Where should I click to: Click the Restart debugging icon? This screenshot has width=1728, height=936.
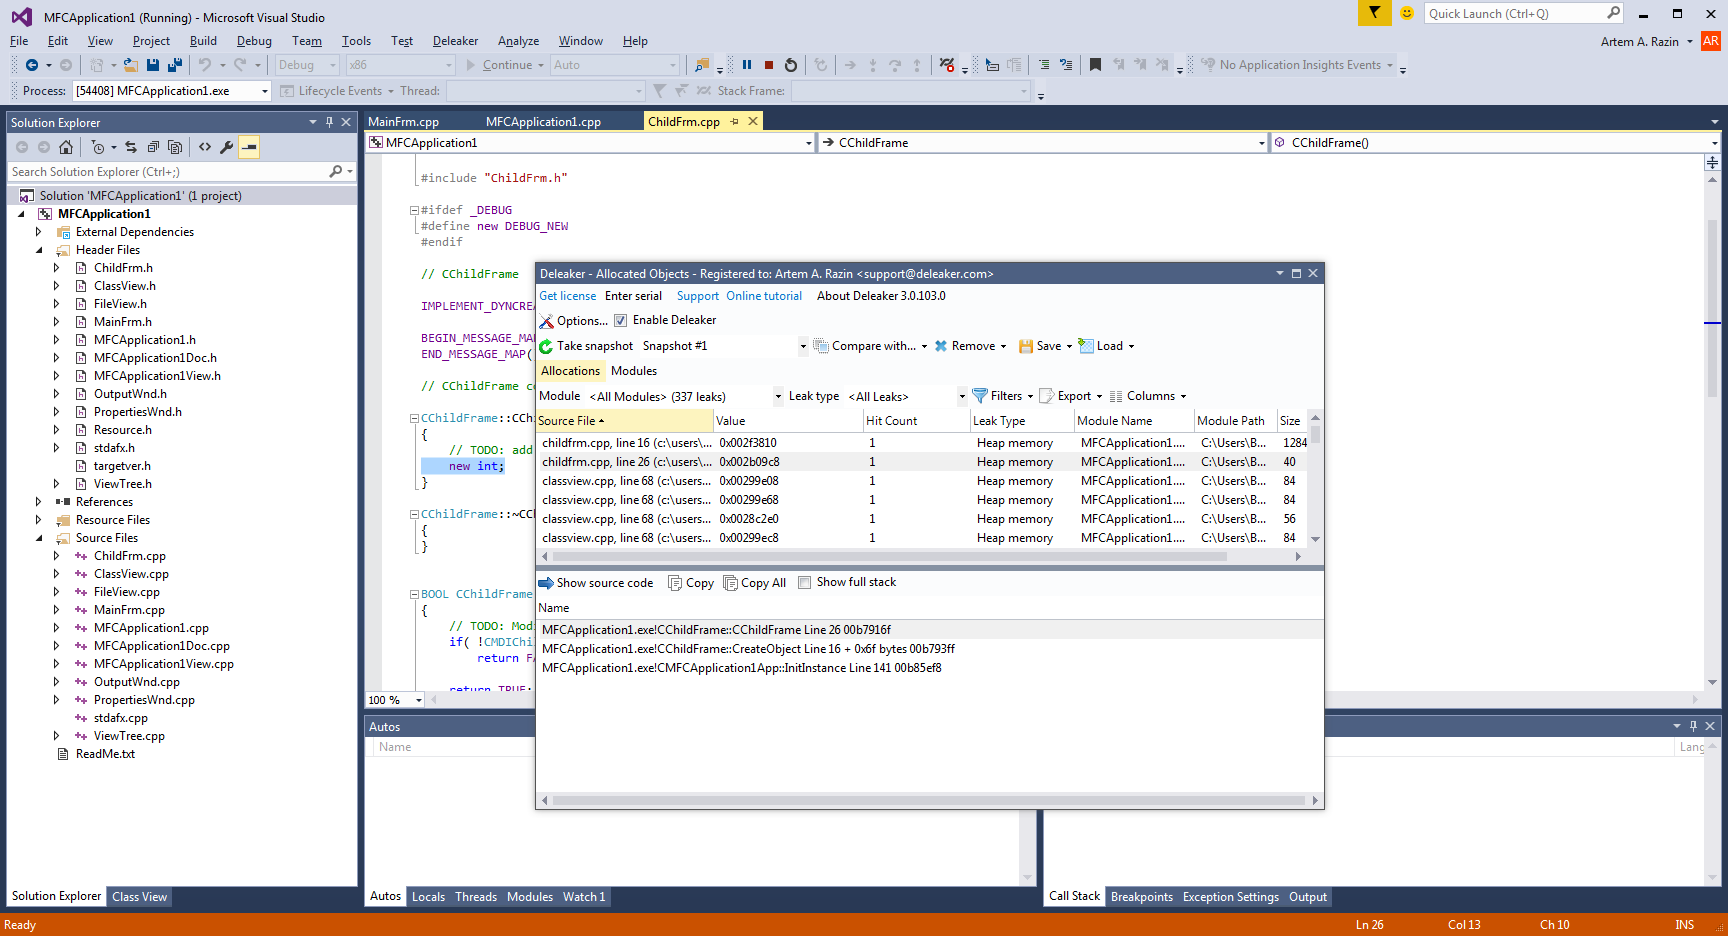791,65
